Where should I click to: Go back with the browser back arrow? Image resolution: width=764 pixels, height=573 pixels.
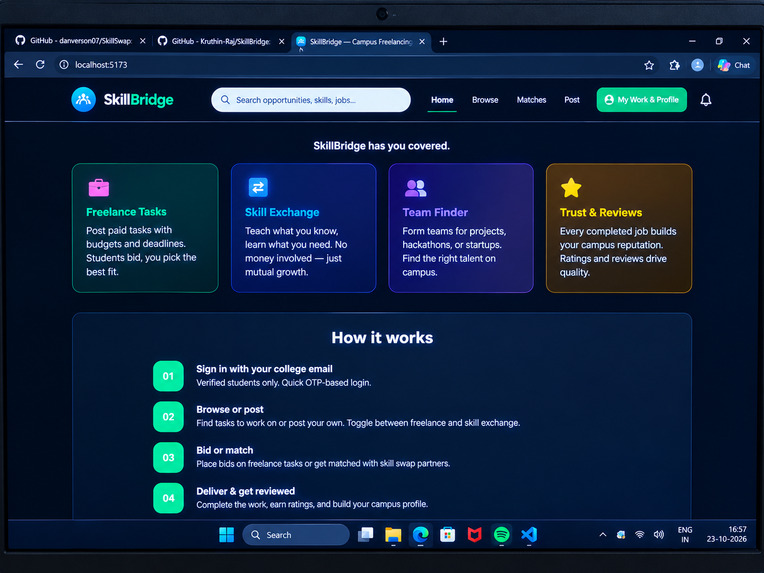coord(19,65)
